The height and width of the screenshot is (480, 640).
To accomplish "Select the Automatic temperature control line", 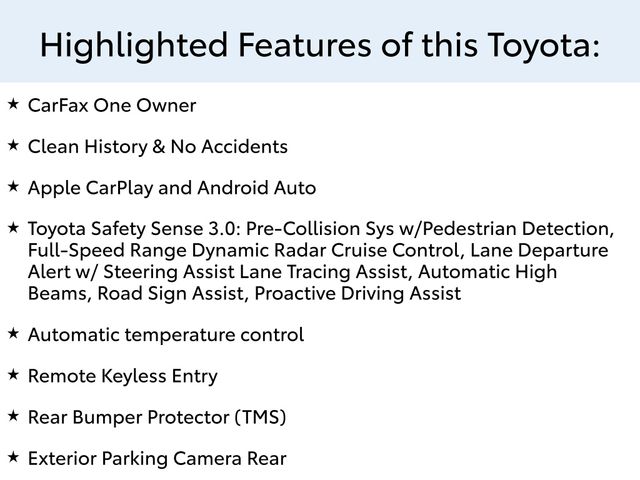I will 166,335.
